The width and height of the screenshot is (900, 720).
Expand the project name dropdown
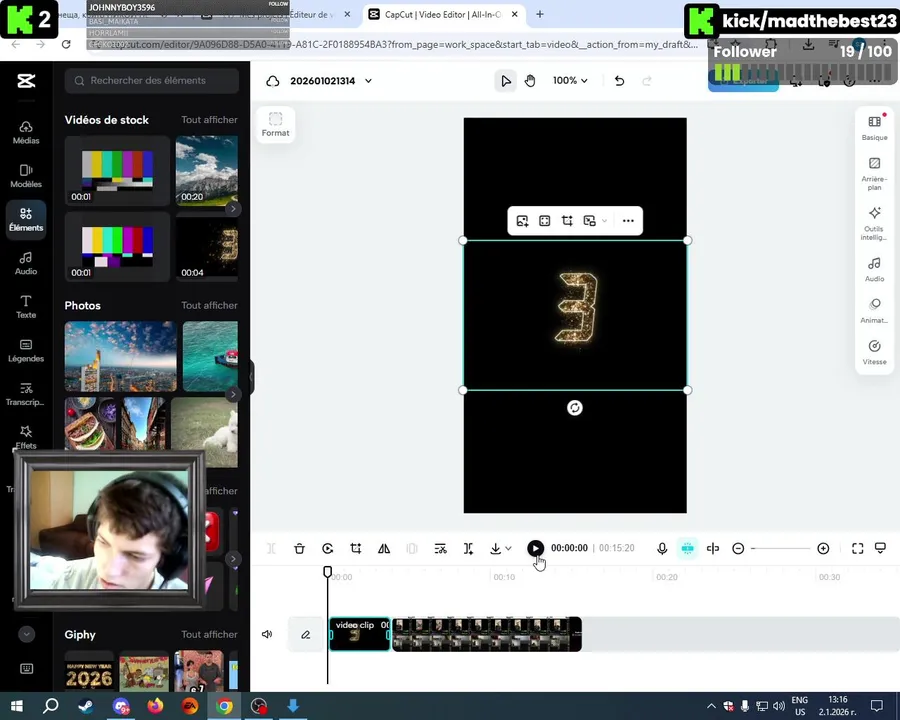click(x=368, y=81)
